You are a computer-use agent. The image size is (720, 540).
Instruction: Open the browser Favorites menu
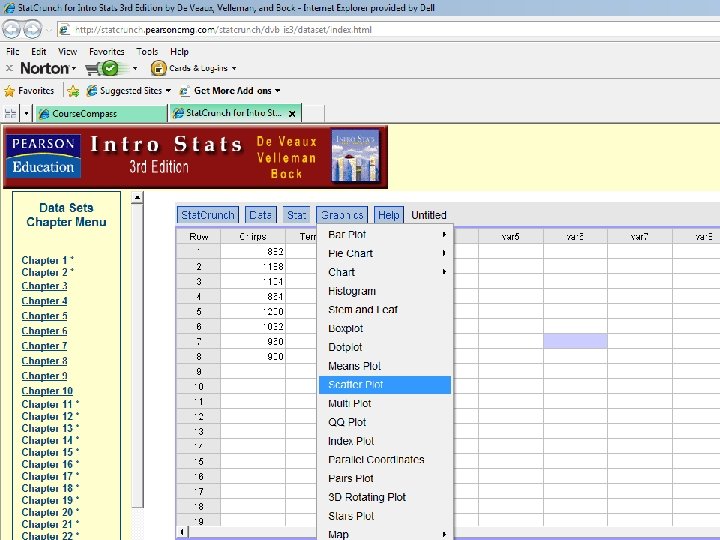point(107,51)
